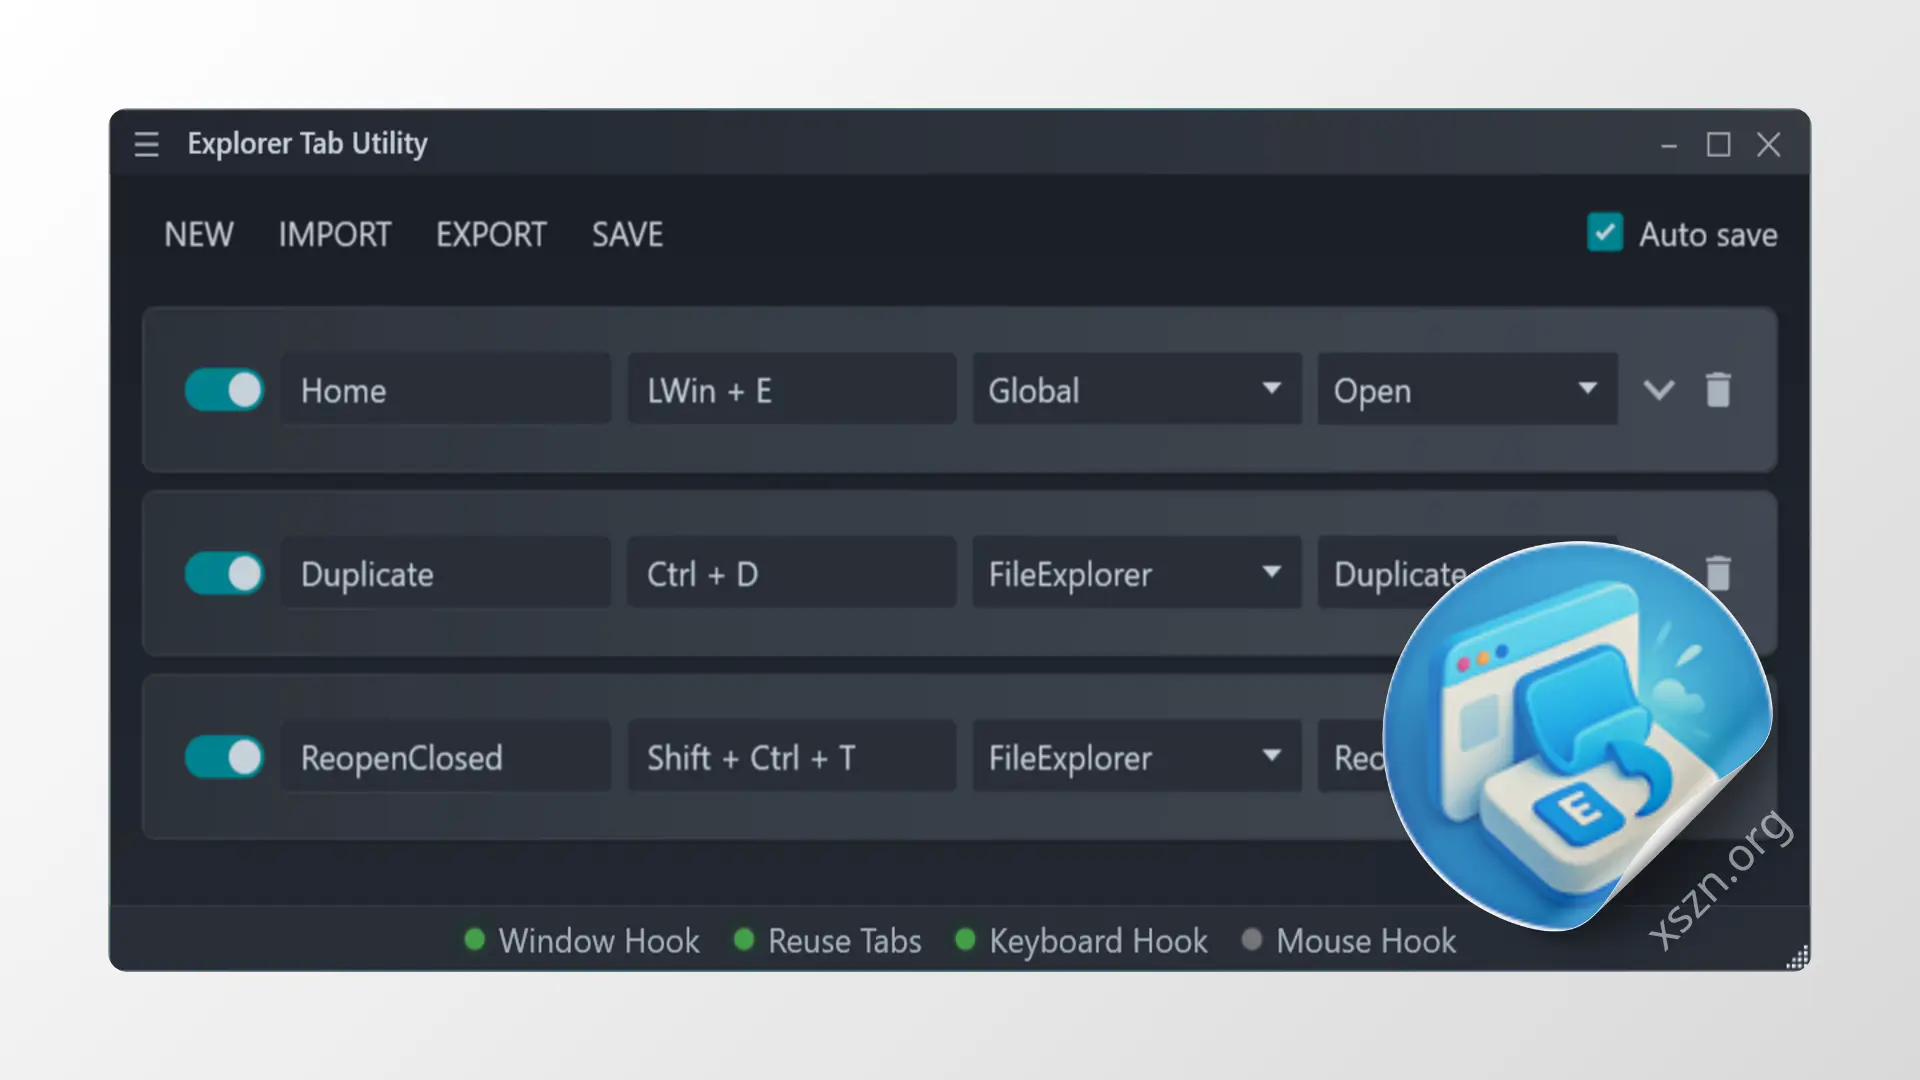Toggle the Auto save checkbox
This screenshot has width=1920, height=1080.
tap(1605, 233)
